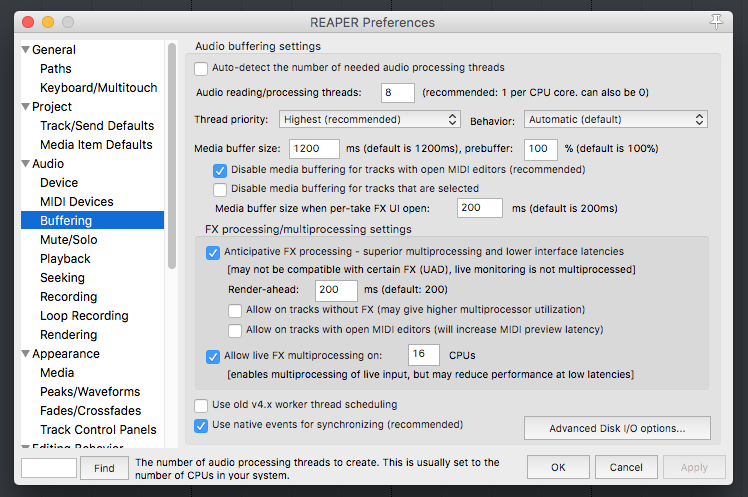Select the General category label

[x=53, y=50]
